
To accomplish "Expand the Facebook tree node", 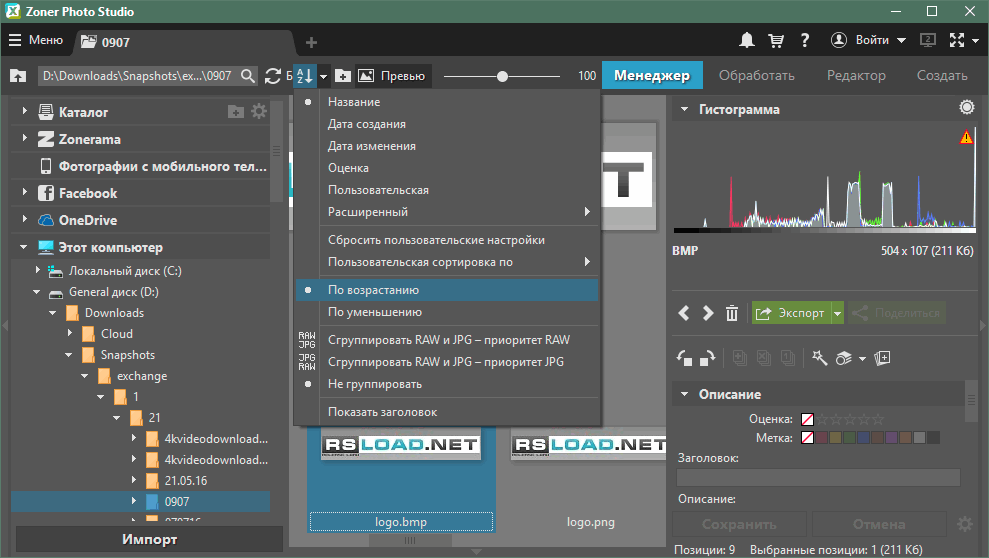I will 25,192.
